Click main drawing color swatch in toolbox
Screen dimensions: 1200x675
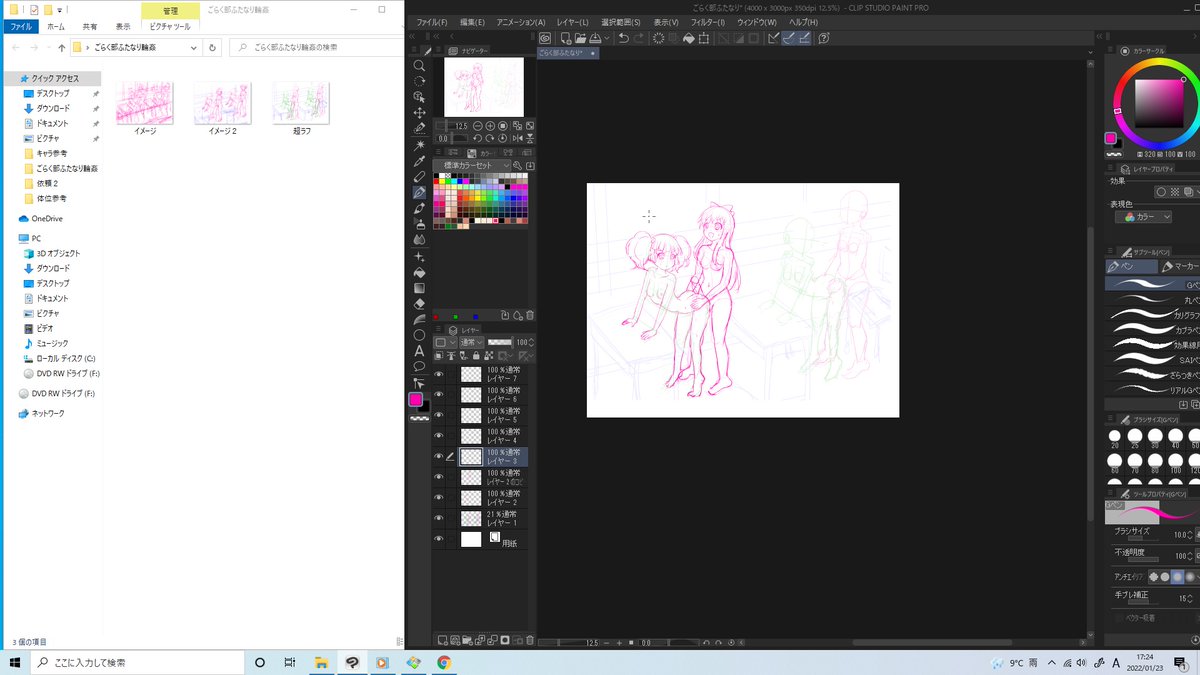tap(415, 398)
